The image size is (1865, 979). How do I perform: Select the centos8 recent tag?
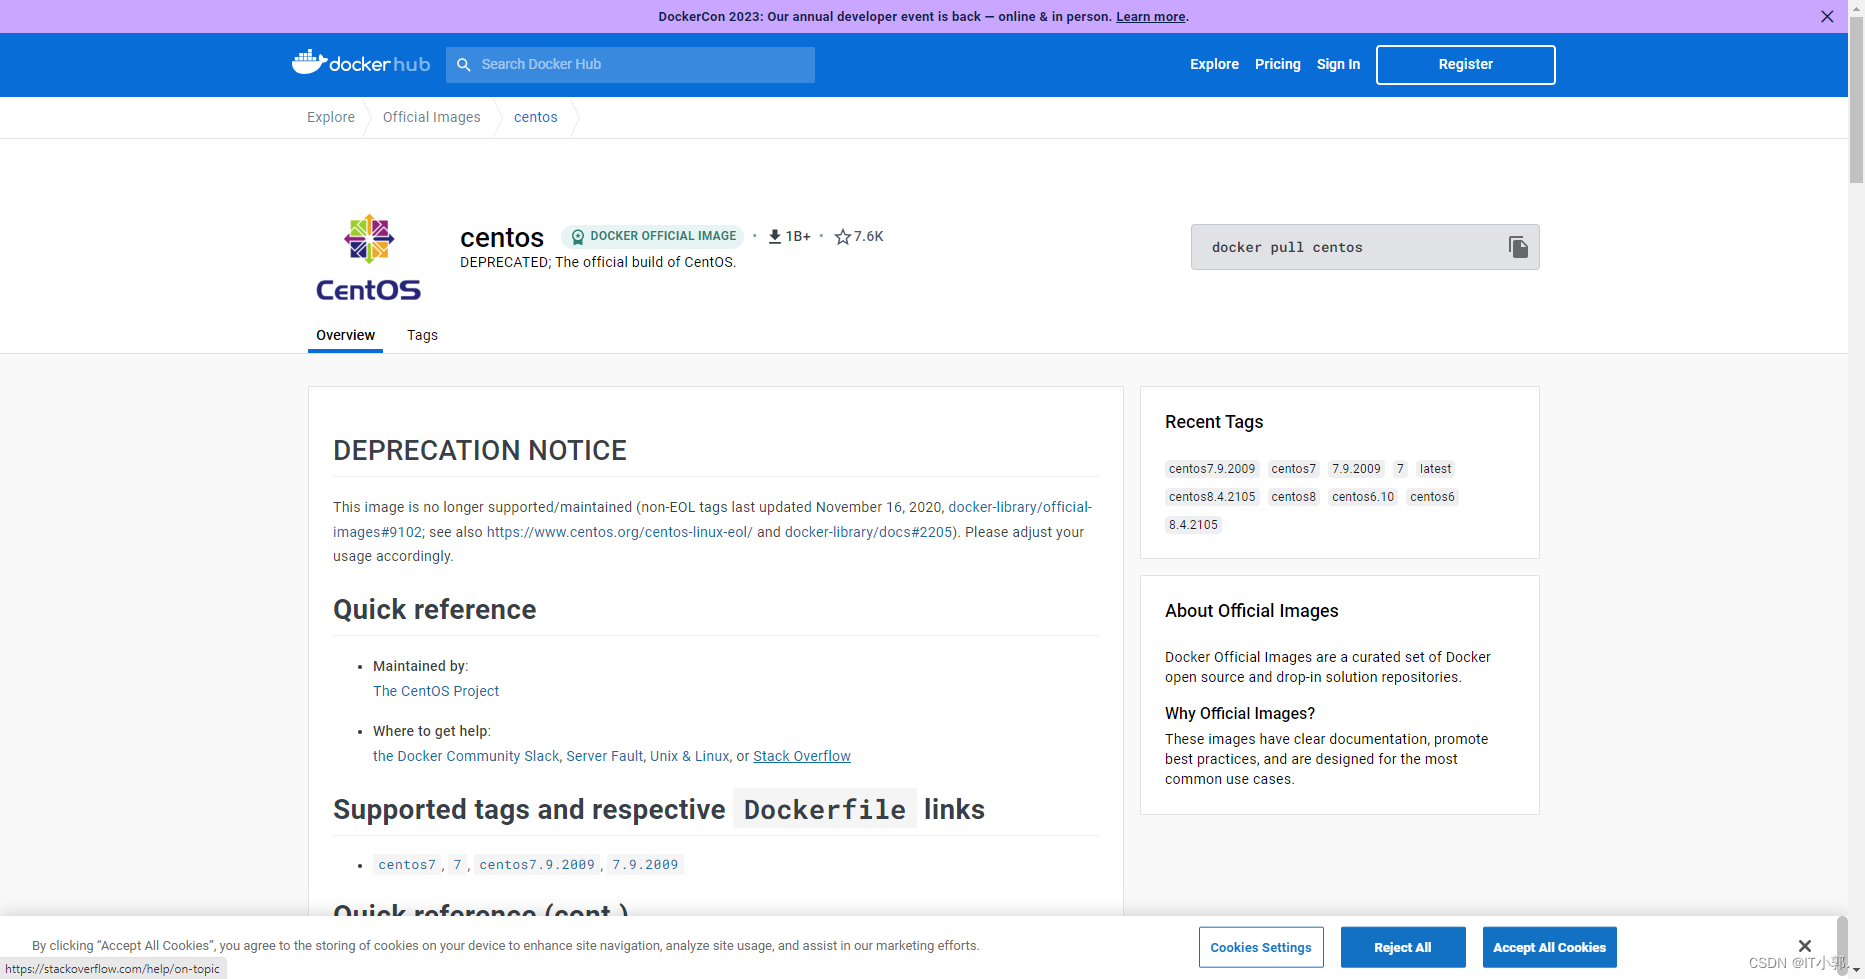1294,497
